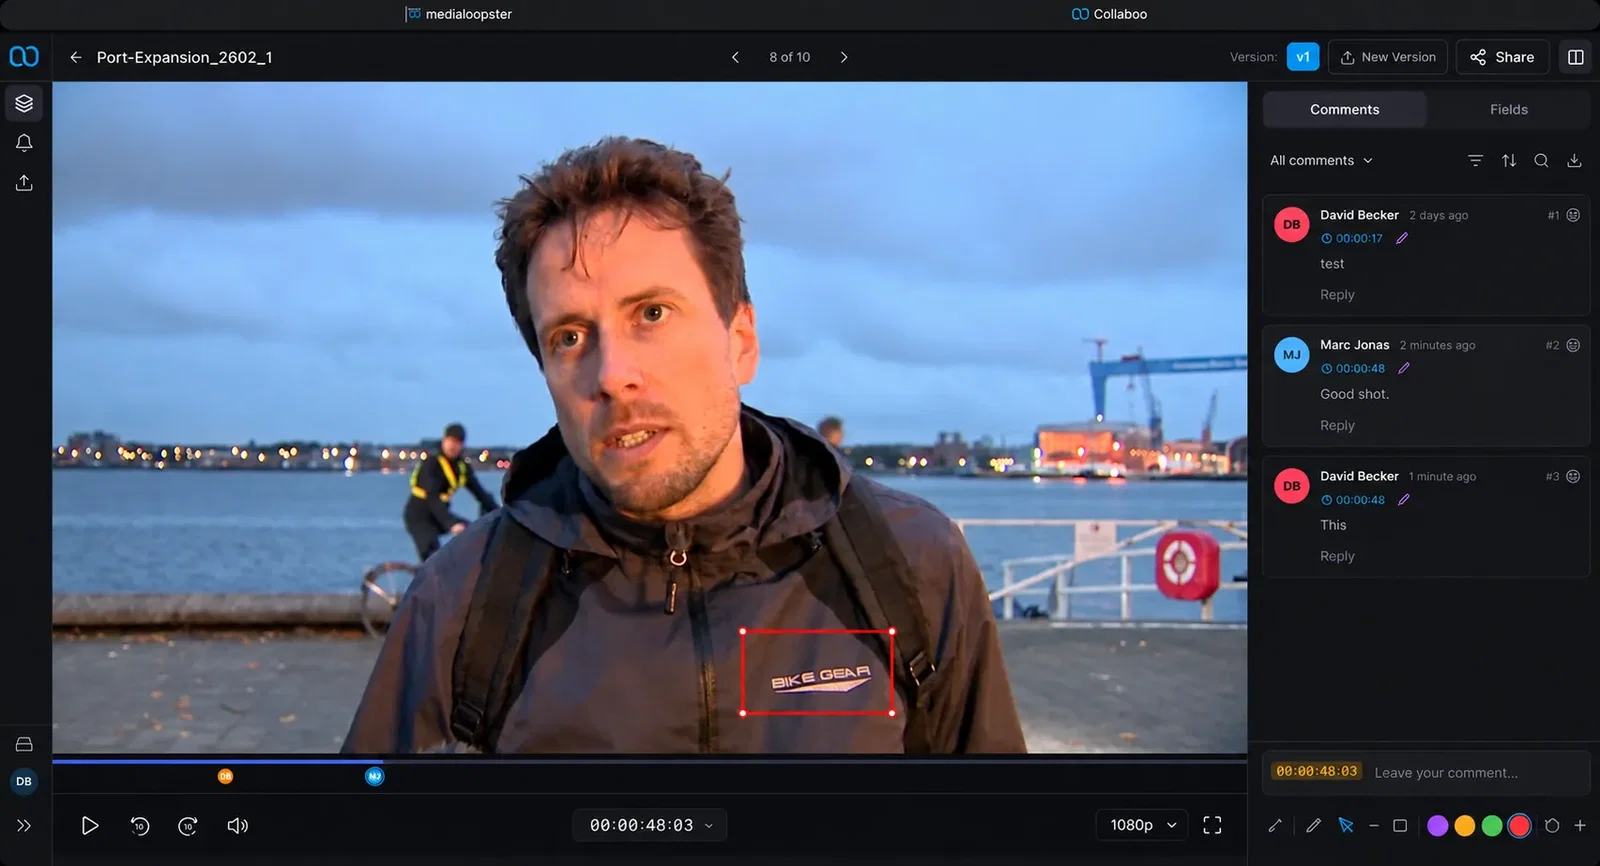1600x866 pixels.
Task: Click the upload icon in left sidebar
Action: coord(24,183)
